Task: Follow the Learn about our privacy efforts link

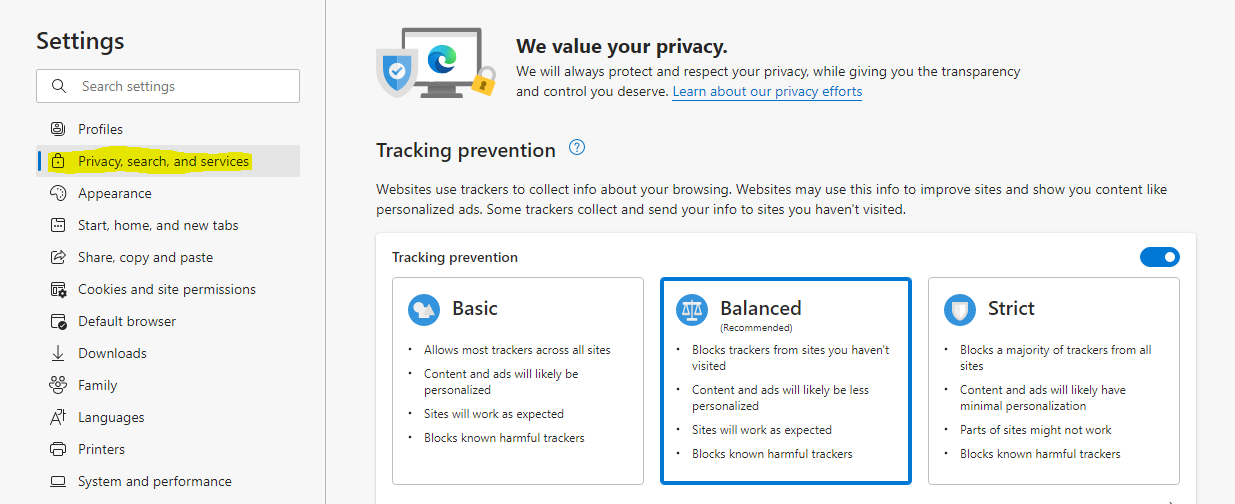Action: (x=767, y=91)
